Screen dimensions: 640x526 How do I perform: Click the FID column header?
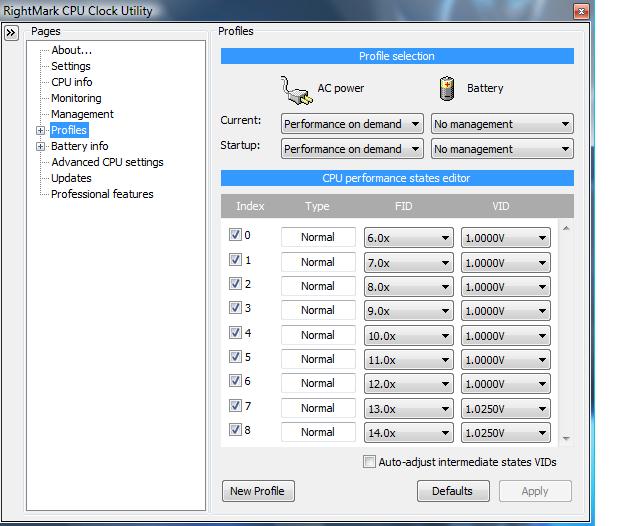click(404, 206)
